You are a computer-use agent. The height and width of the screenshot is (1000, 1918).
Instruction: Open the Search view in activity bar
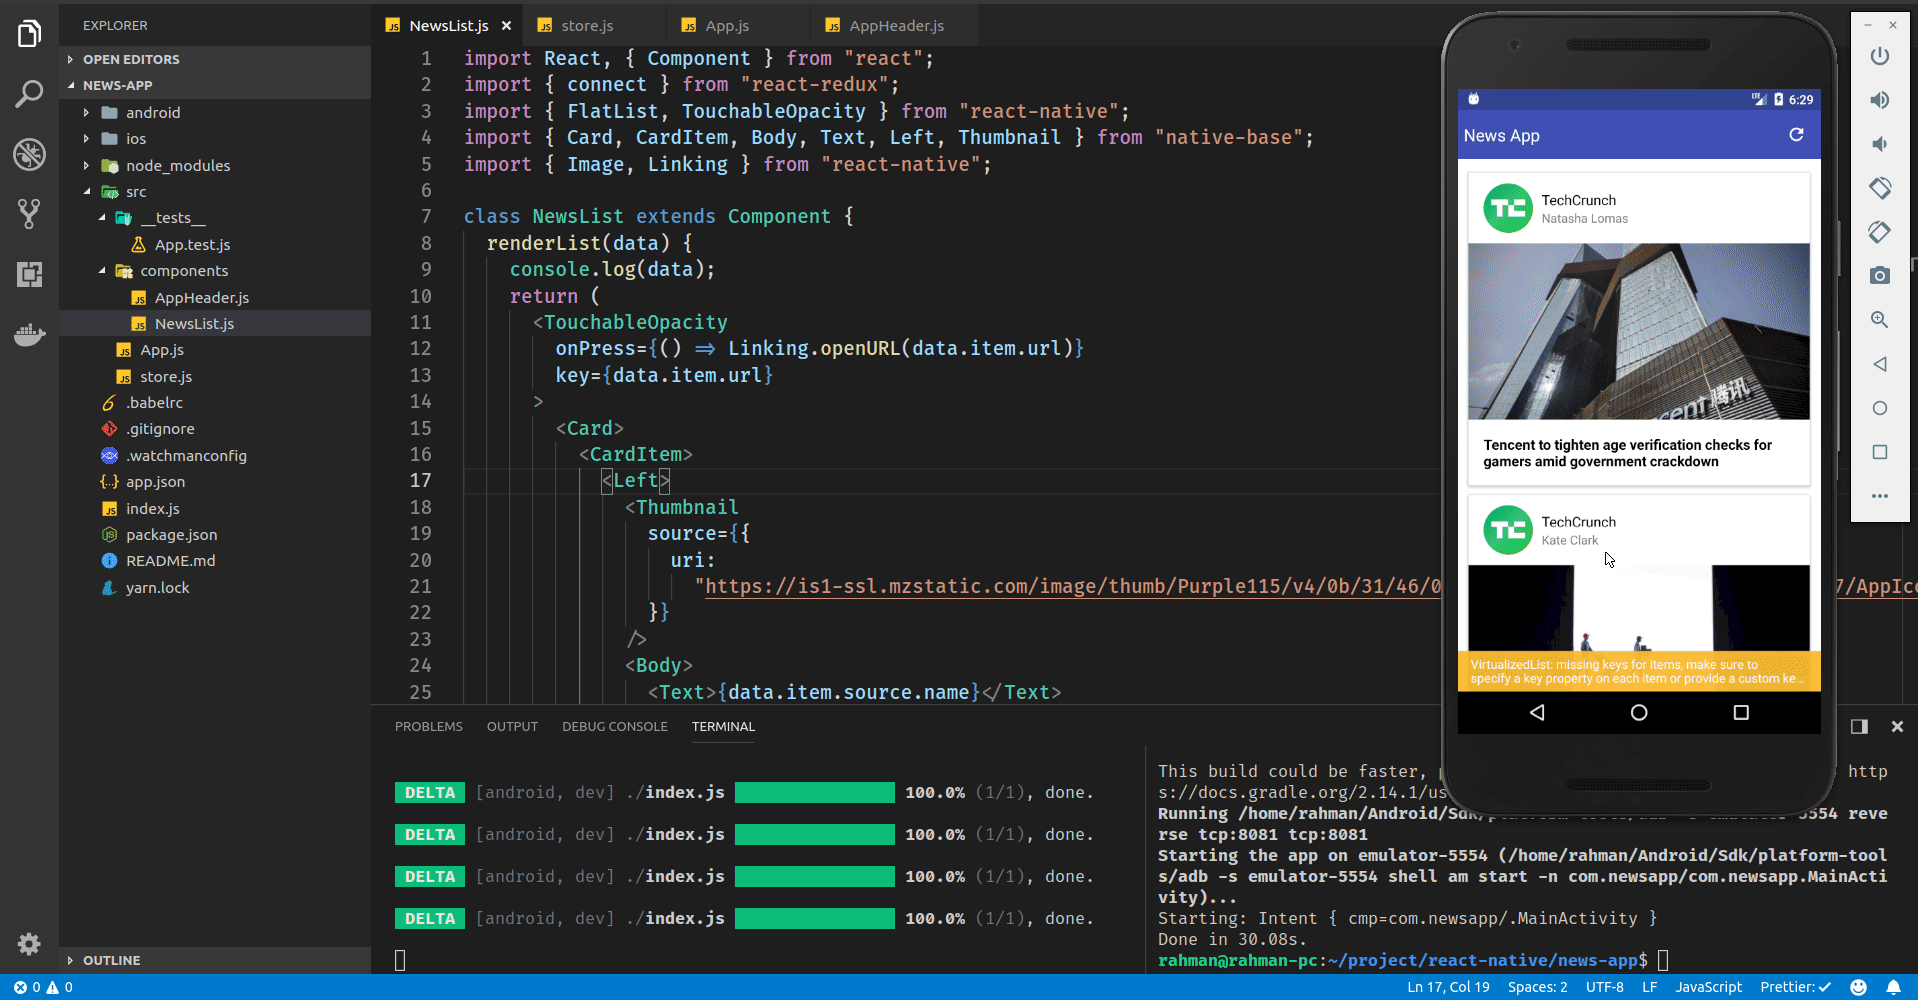click(30, 94)
